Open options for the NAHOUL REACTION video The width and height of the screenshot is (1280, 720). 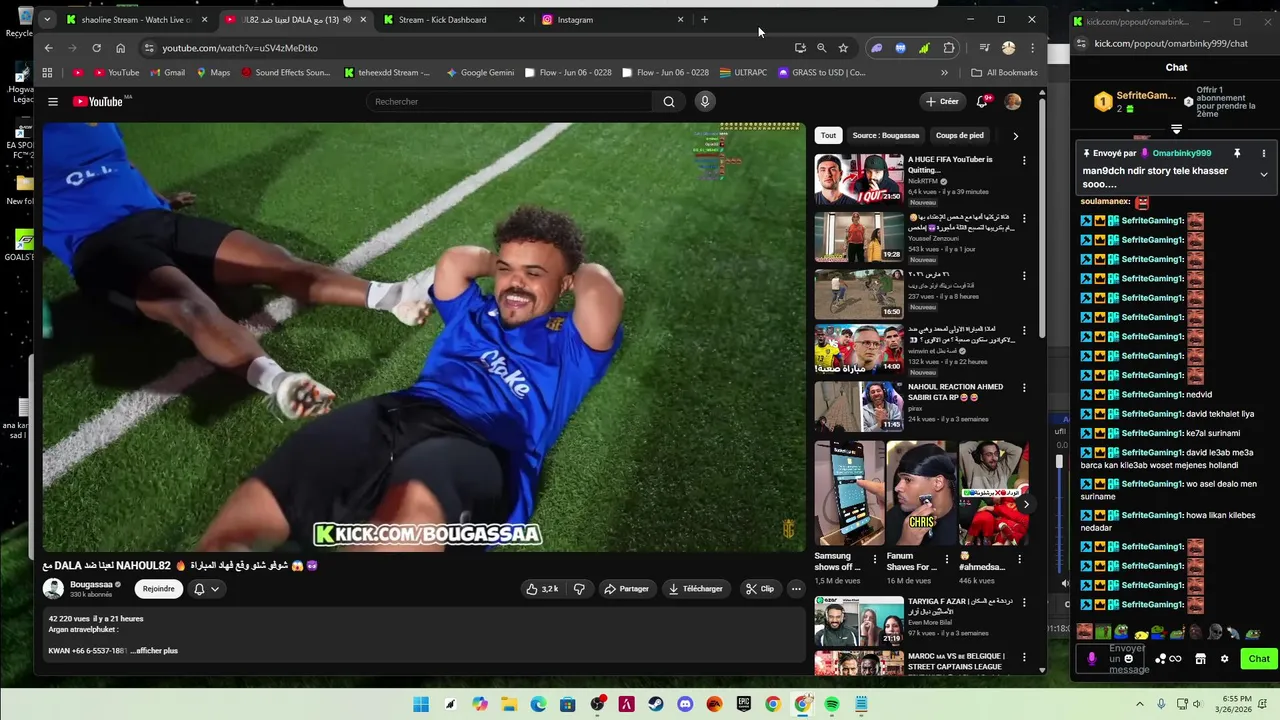pos(1024,388)
